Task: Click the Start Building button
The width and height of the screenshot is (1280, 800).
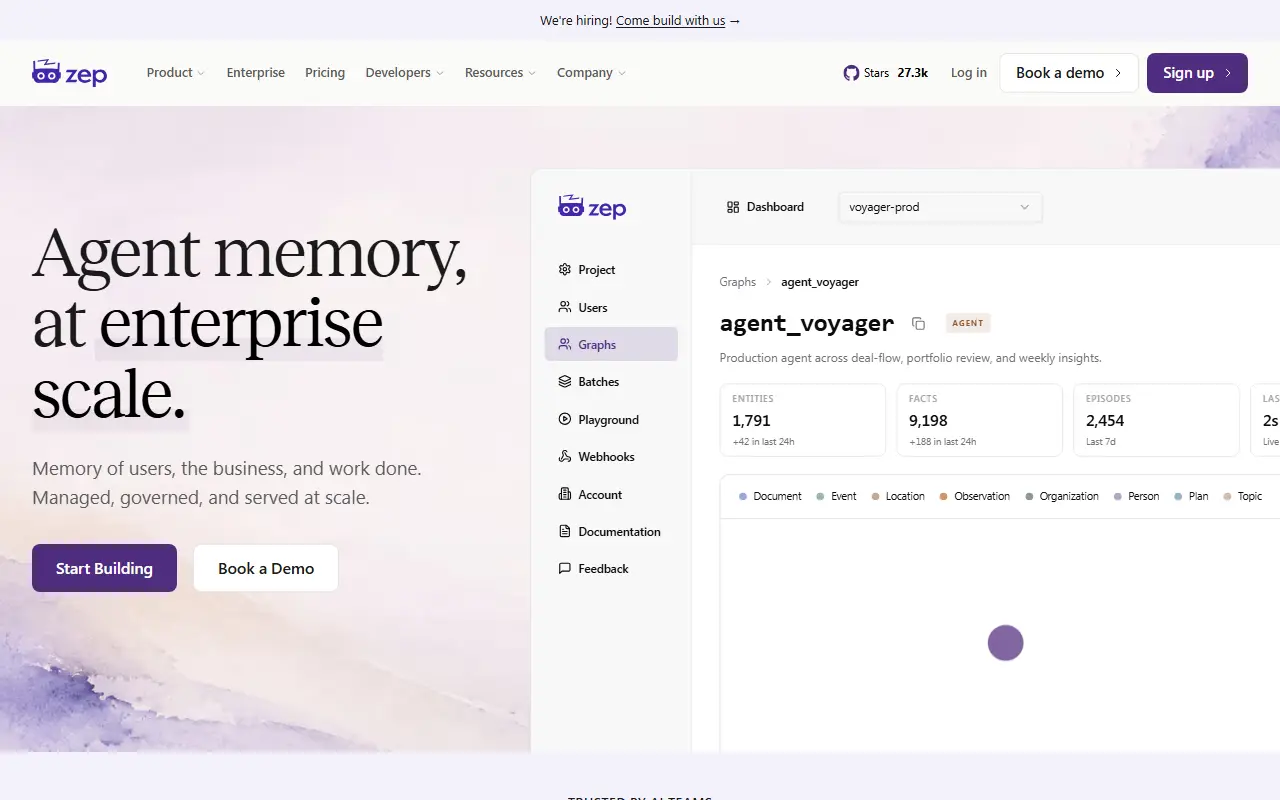Action: pos(104,568)
